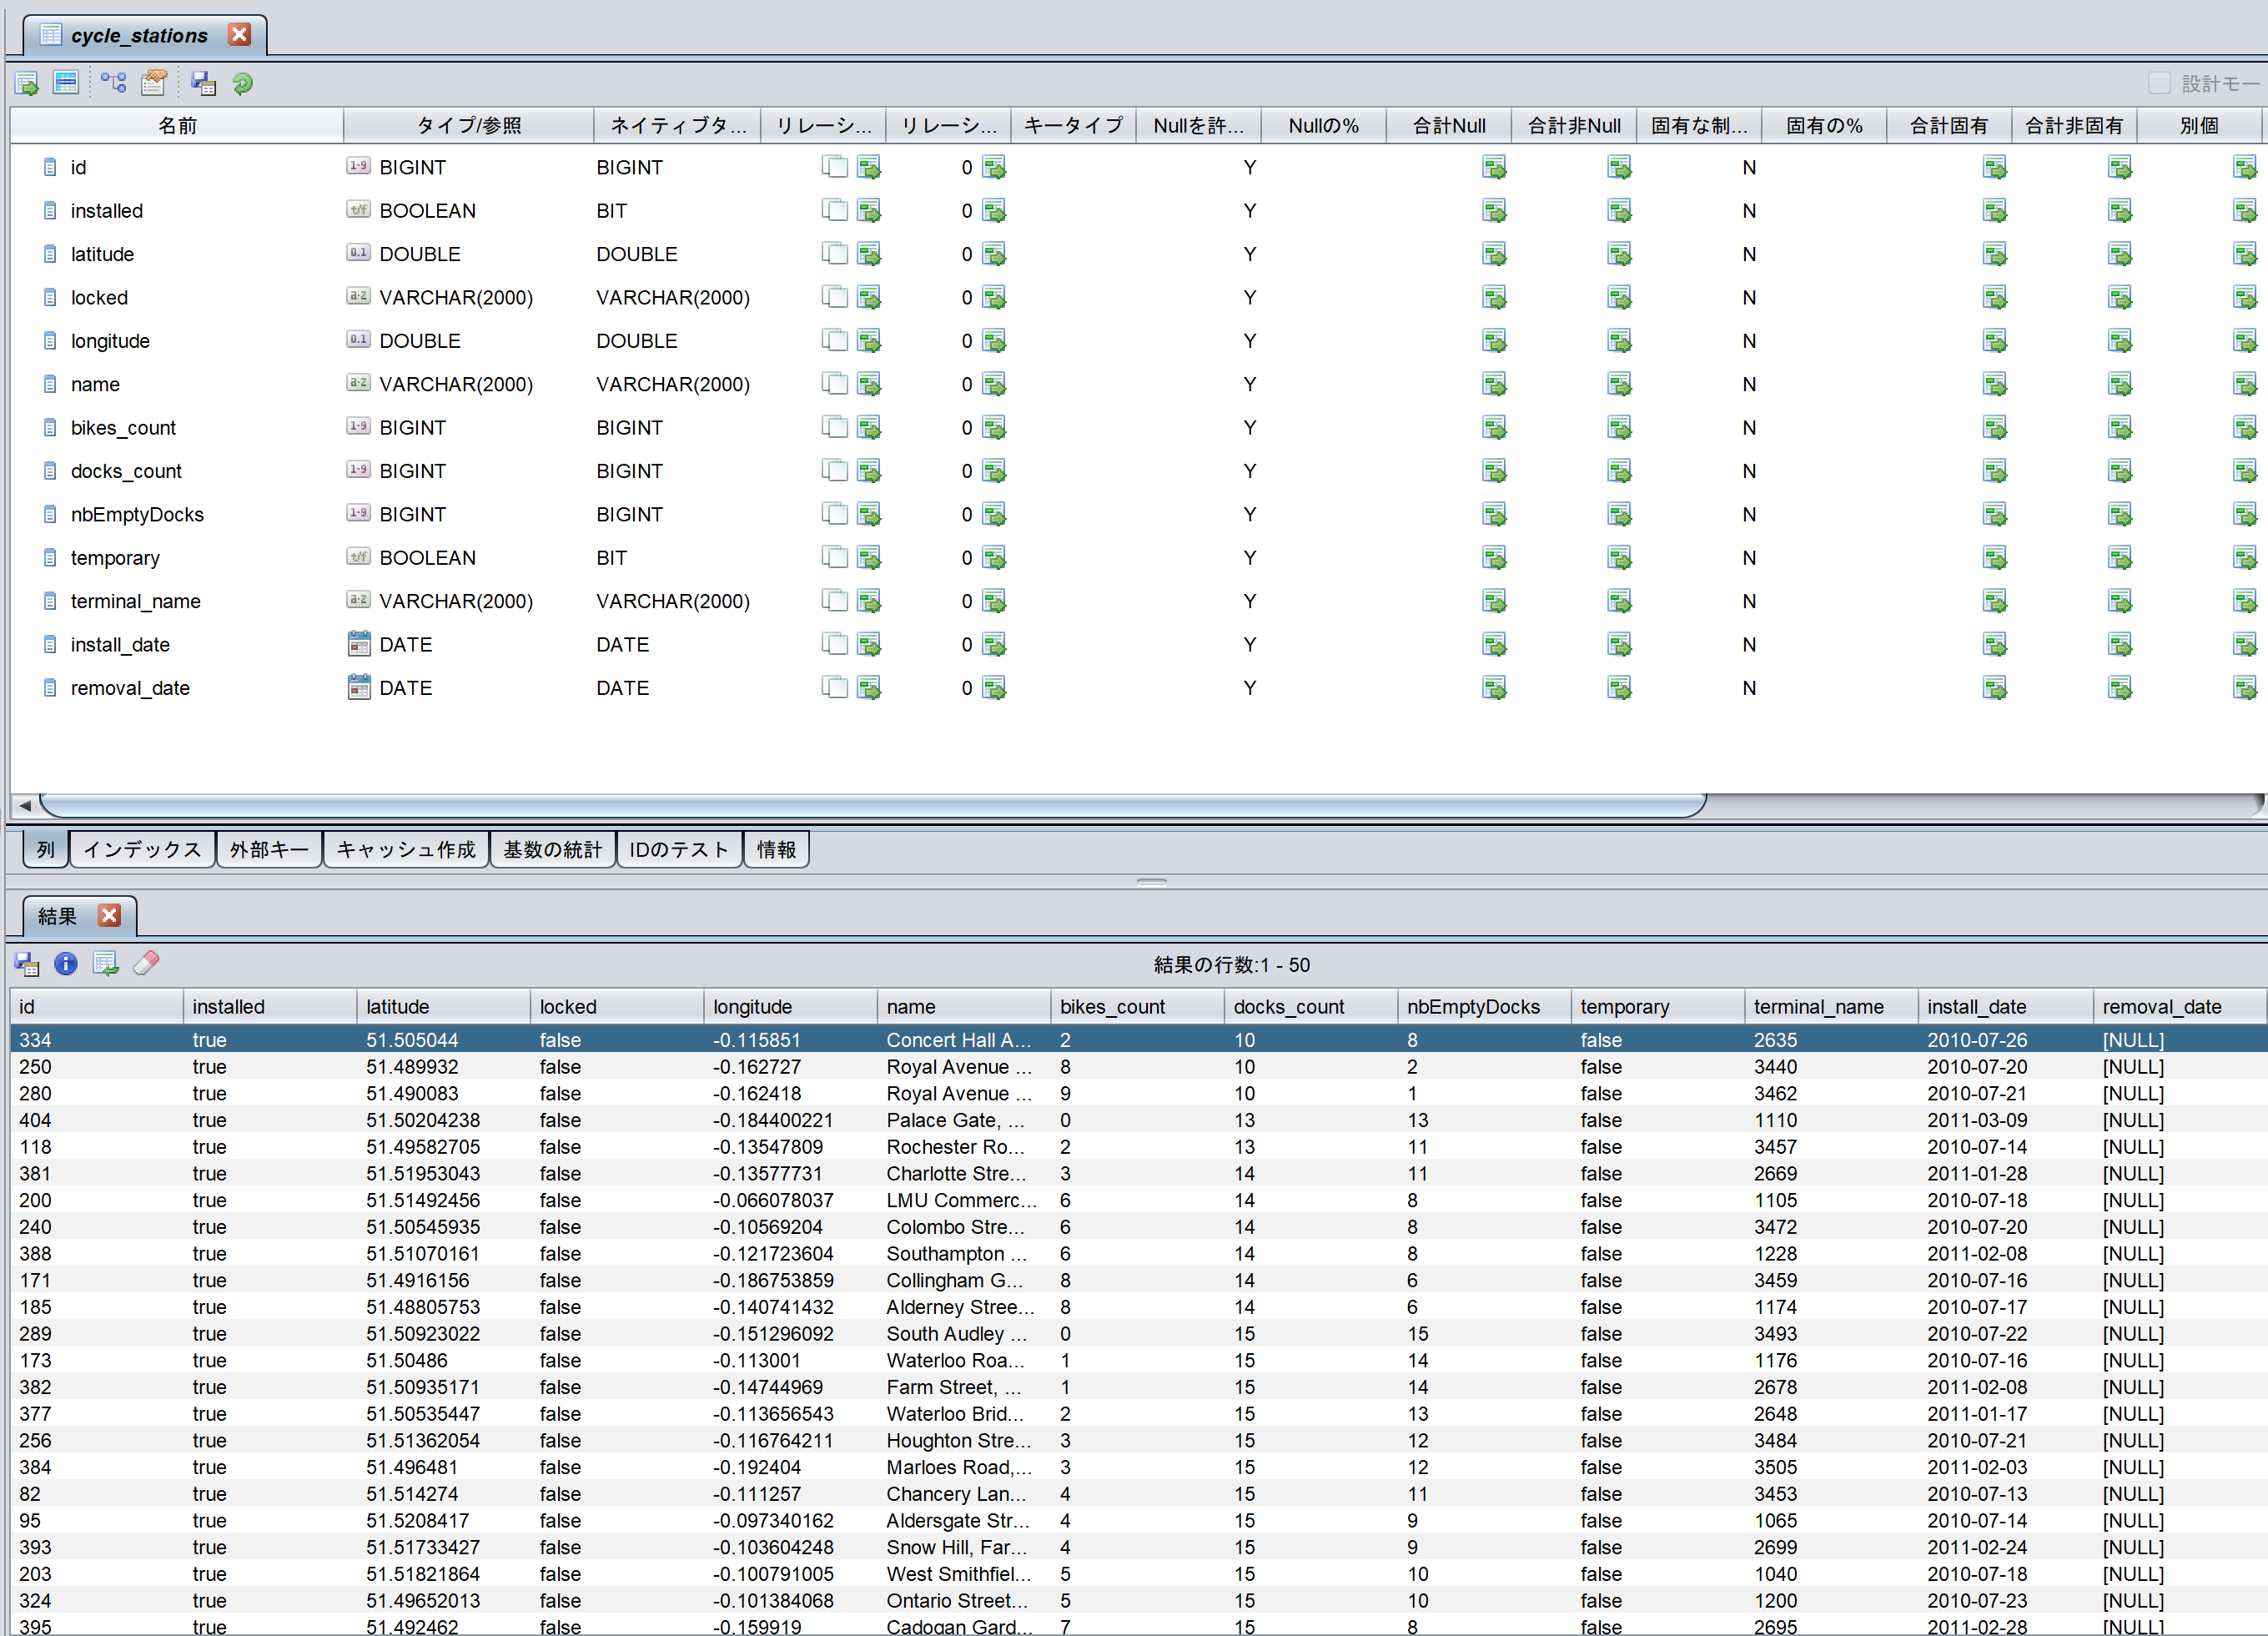
Task: Open the キャッシュ作成 tab
Action: 406,850
